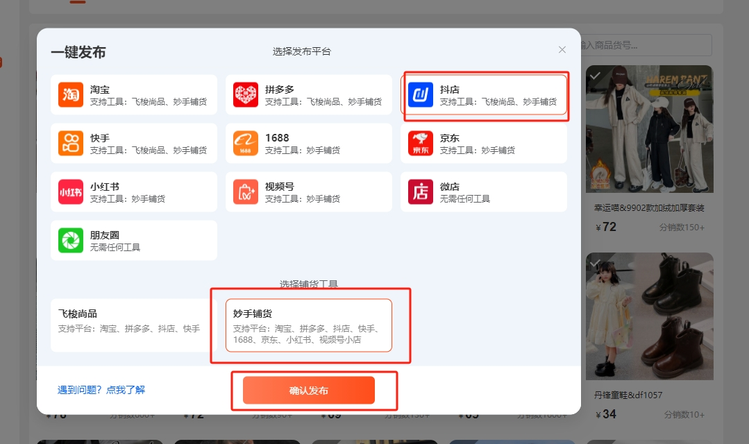Select the 抖店 platform card
The image size is (749, 444).
(x=483, y=94)
